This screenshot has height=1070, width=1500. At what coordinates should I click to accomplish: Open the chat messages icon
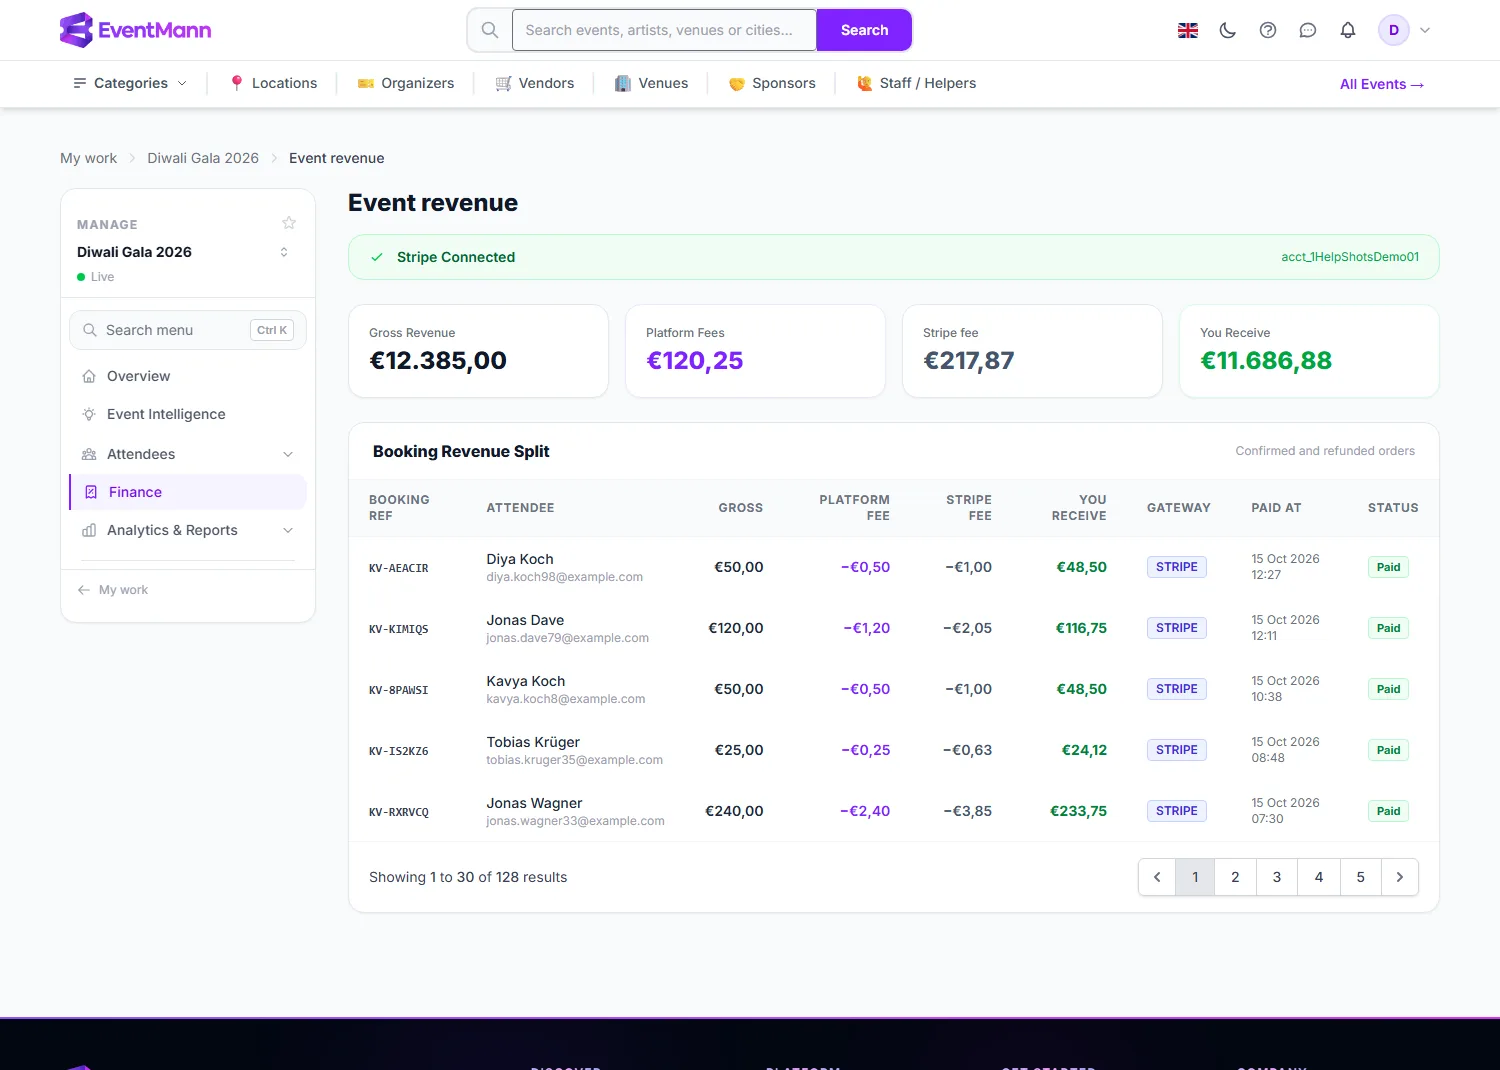point(1308,30)
